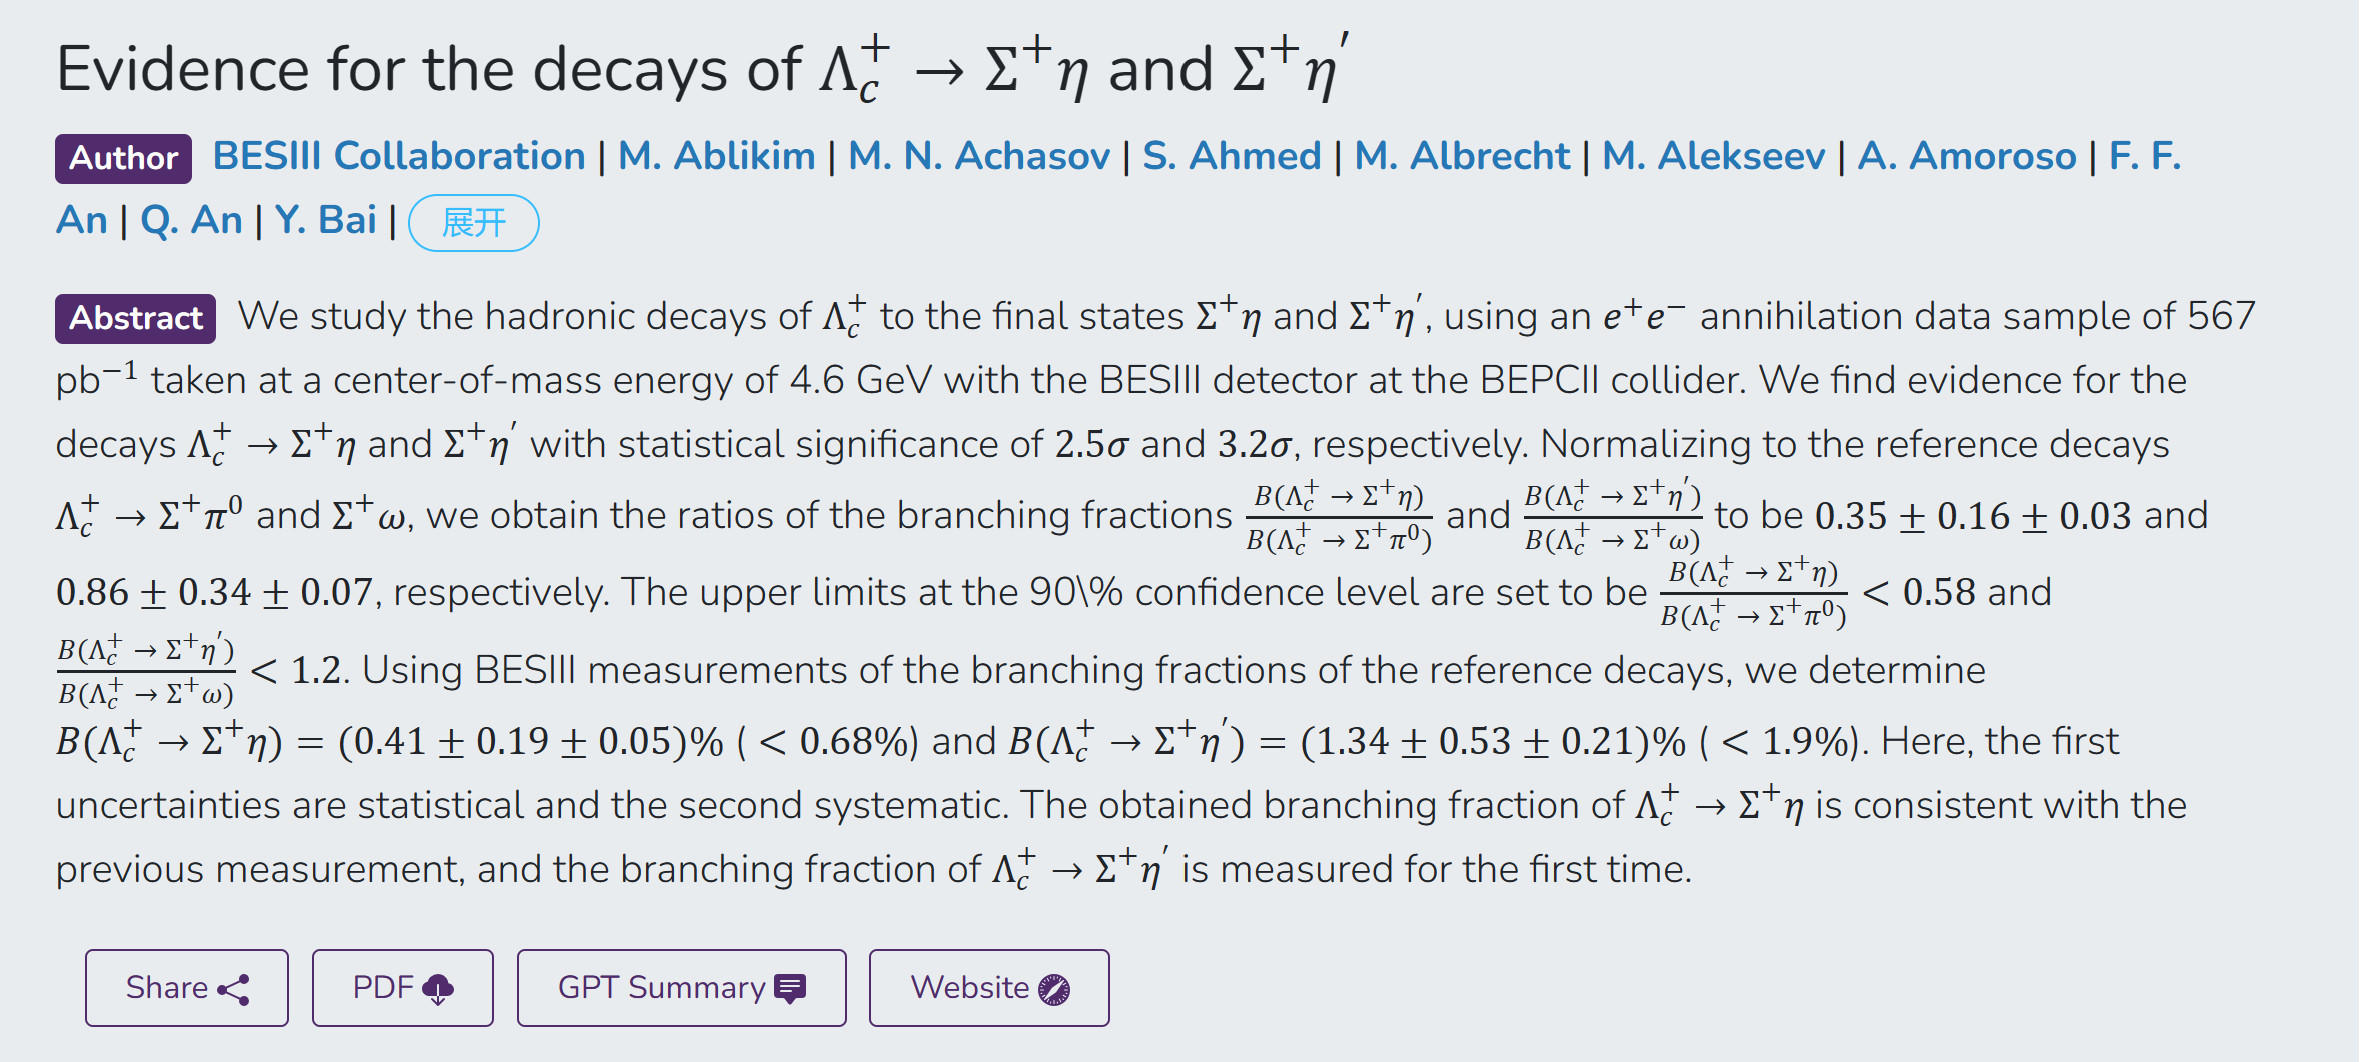Click the cloud download icon beside PDF
Viewport: 2360px width, 1062px height.
tap(438, 989)
